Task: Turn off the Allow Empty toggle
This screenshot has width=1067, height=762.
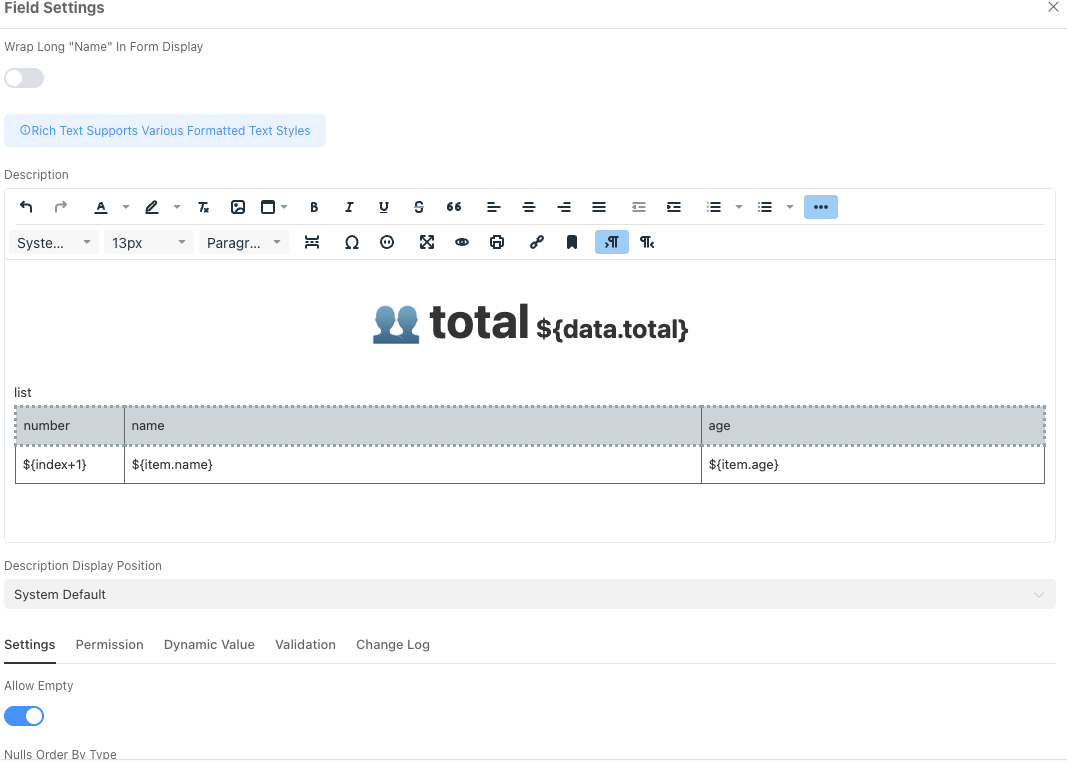Action: tap(23, 716)
